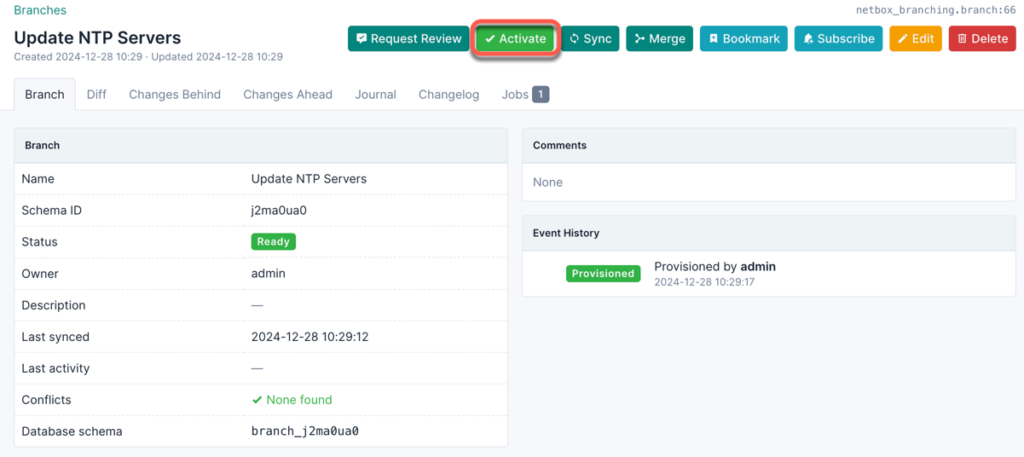Click the orange Edit button
The width and height of the screenshot is (1024, 457).
tap(916, 39)
